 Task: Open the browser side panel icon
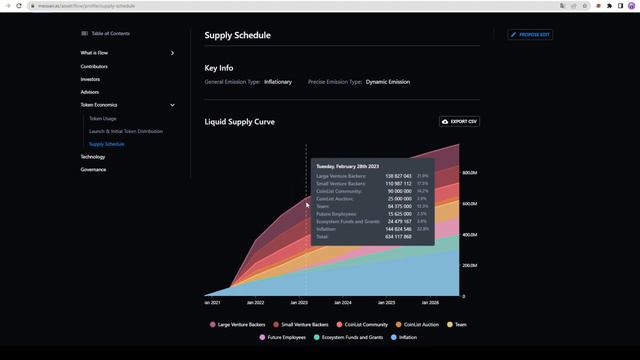620,6
